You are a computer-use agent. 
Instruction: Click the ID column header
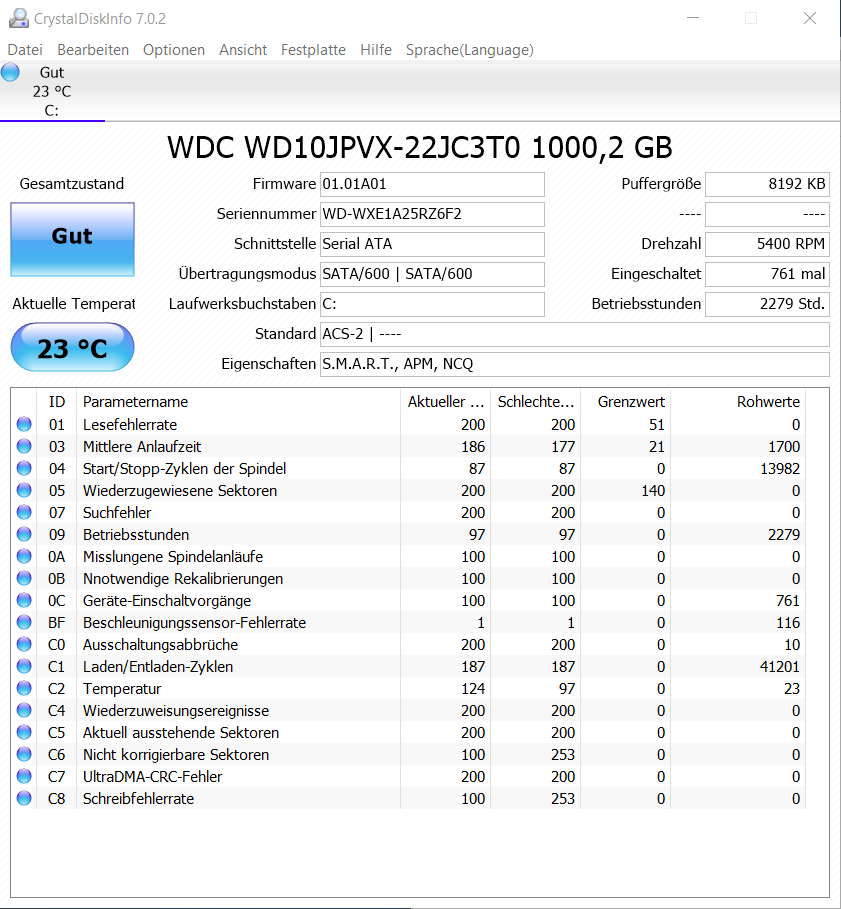pos(57,402)
